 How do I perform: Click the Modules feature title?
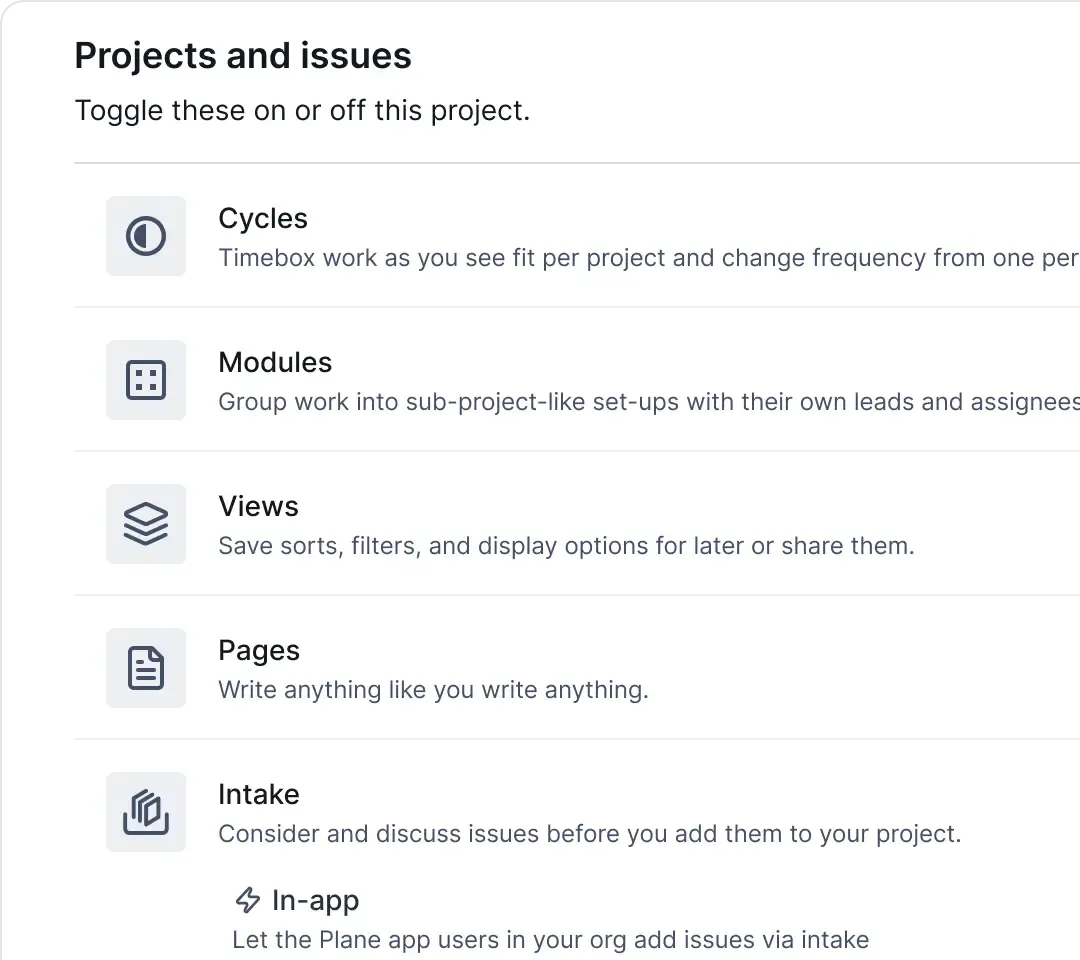[x=274, y=362]
